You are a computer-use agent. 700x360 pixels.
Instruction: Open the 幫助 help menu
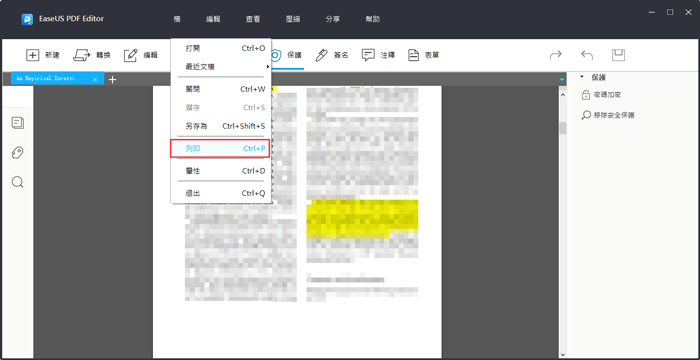point(373,19)
